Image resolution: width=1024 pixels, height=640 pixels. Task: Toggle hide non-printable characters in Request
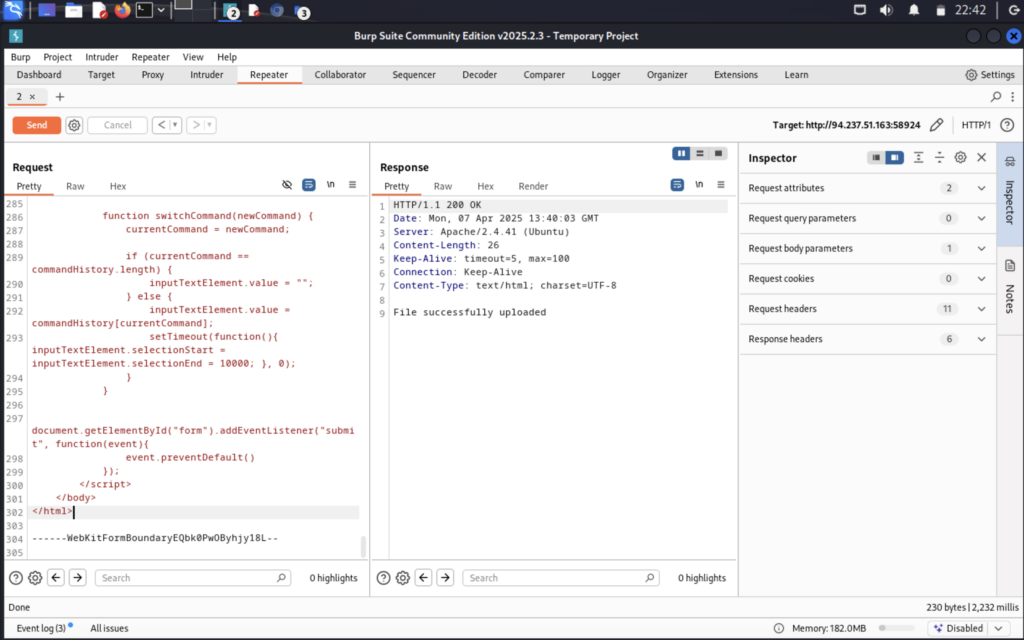[287, 185]
